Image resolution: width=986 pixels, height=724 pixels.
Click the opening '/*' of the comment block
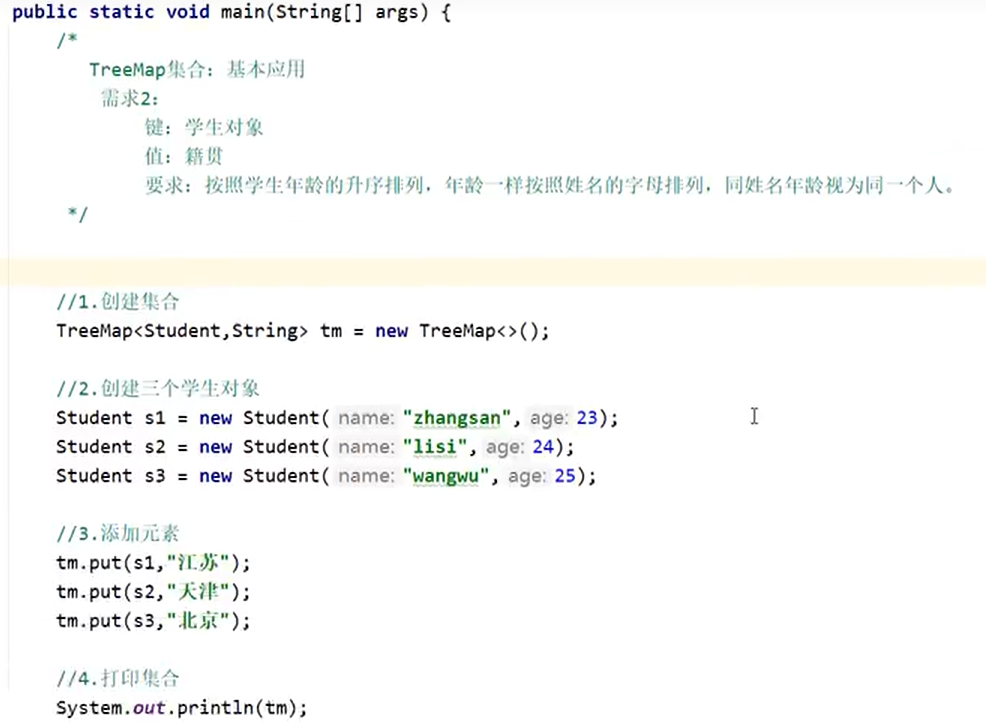pyautogui.click(x=67, y=40)
